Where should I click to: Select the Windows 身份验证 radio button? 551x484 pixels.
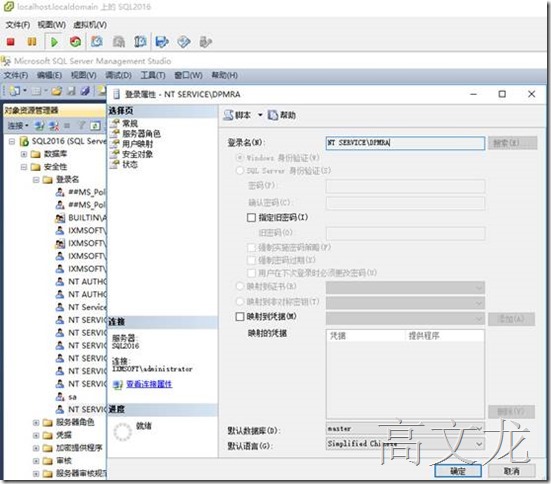coord(239,157)
